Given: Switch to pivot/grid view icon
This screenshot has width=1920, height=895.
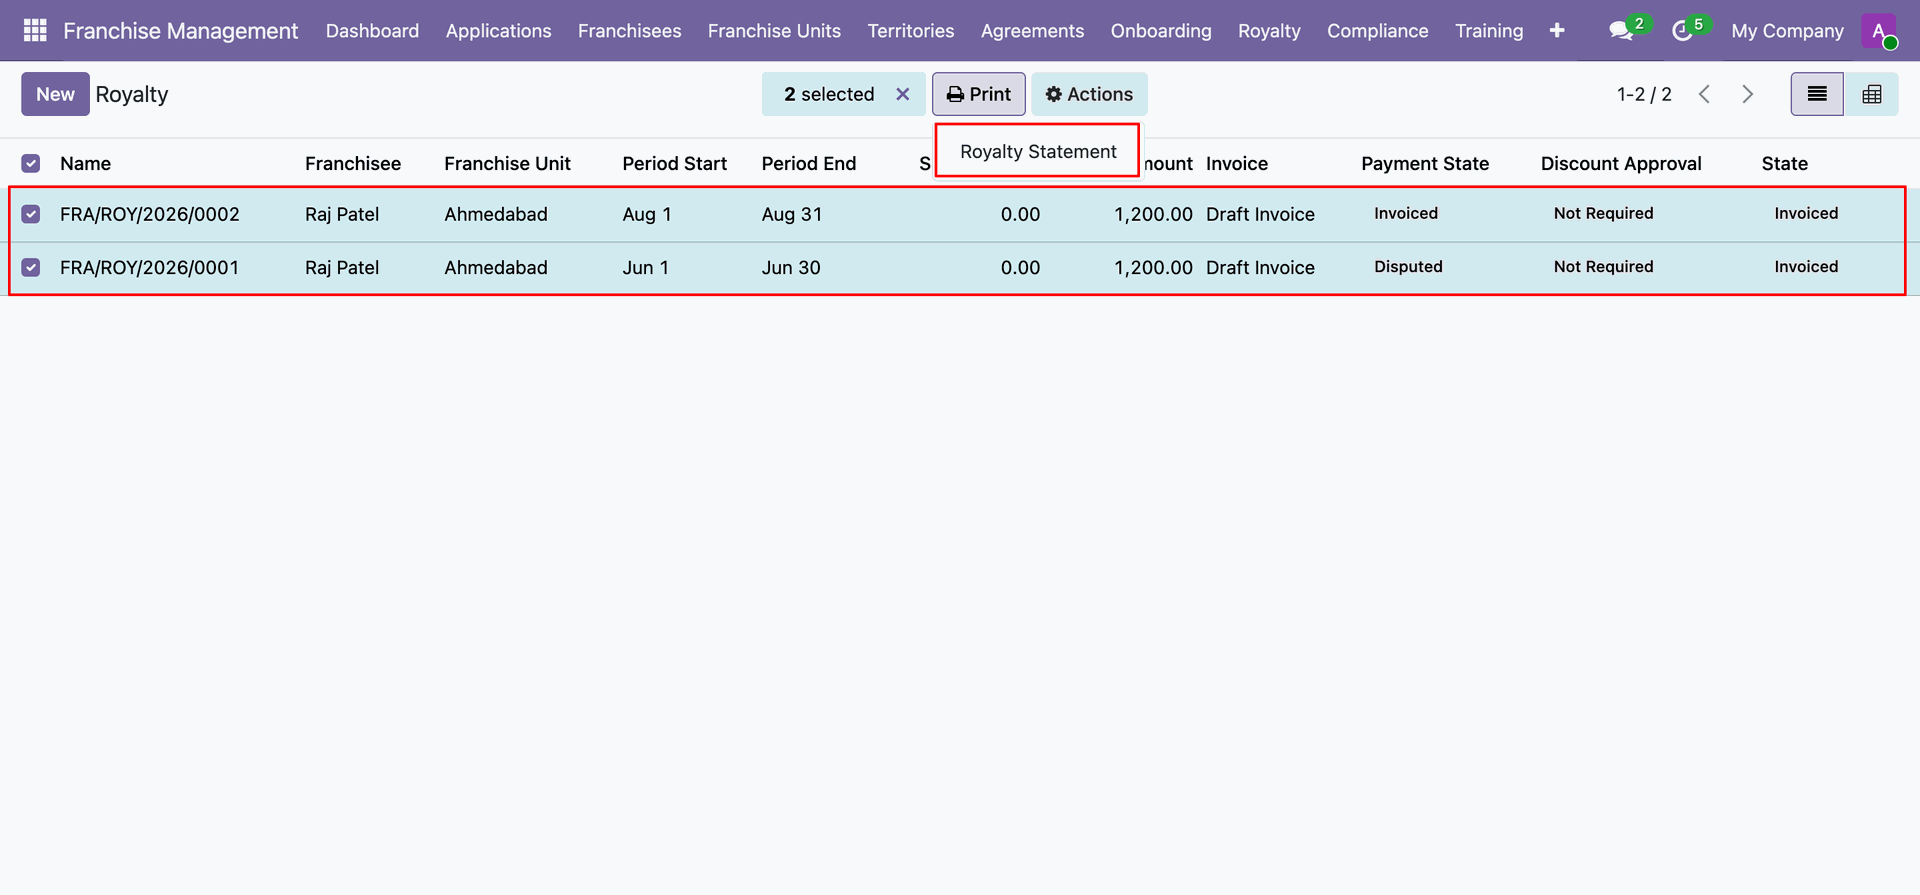Looking at the screenshot, I should (1872, 94).
